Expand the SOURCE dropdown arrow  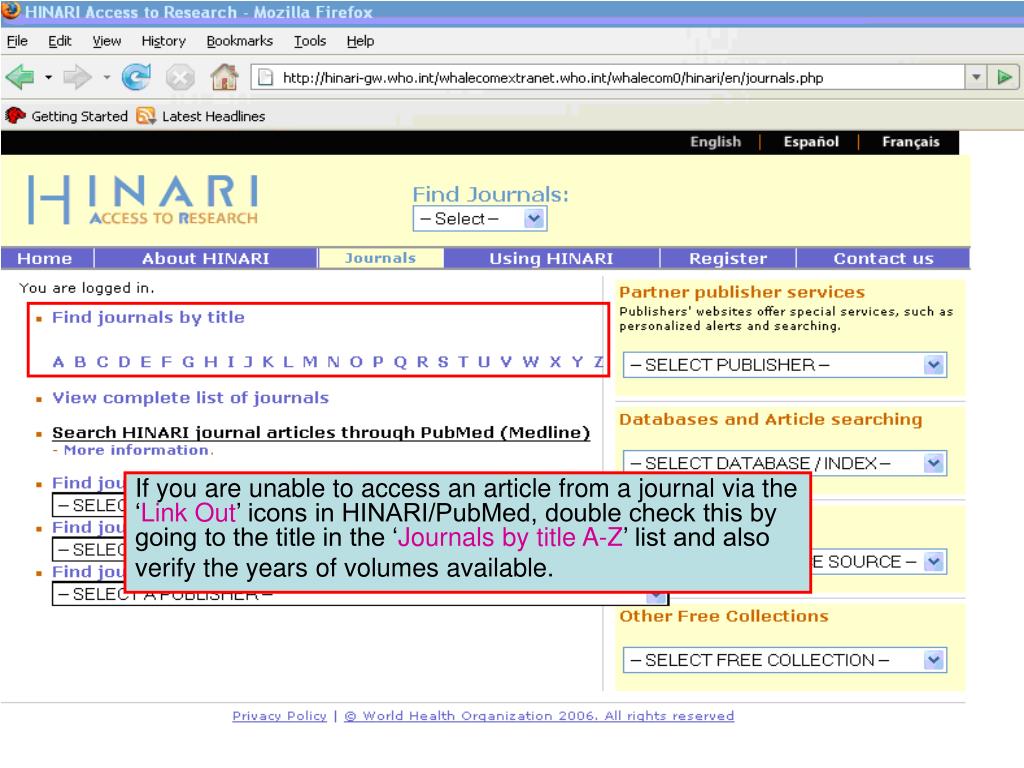[935, 562]
